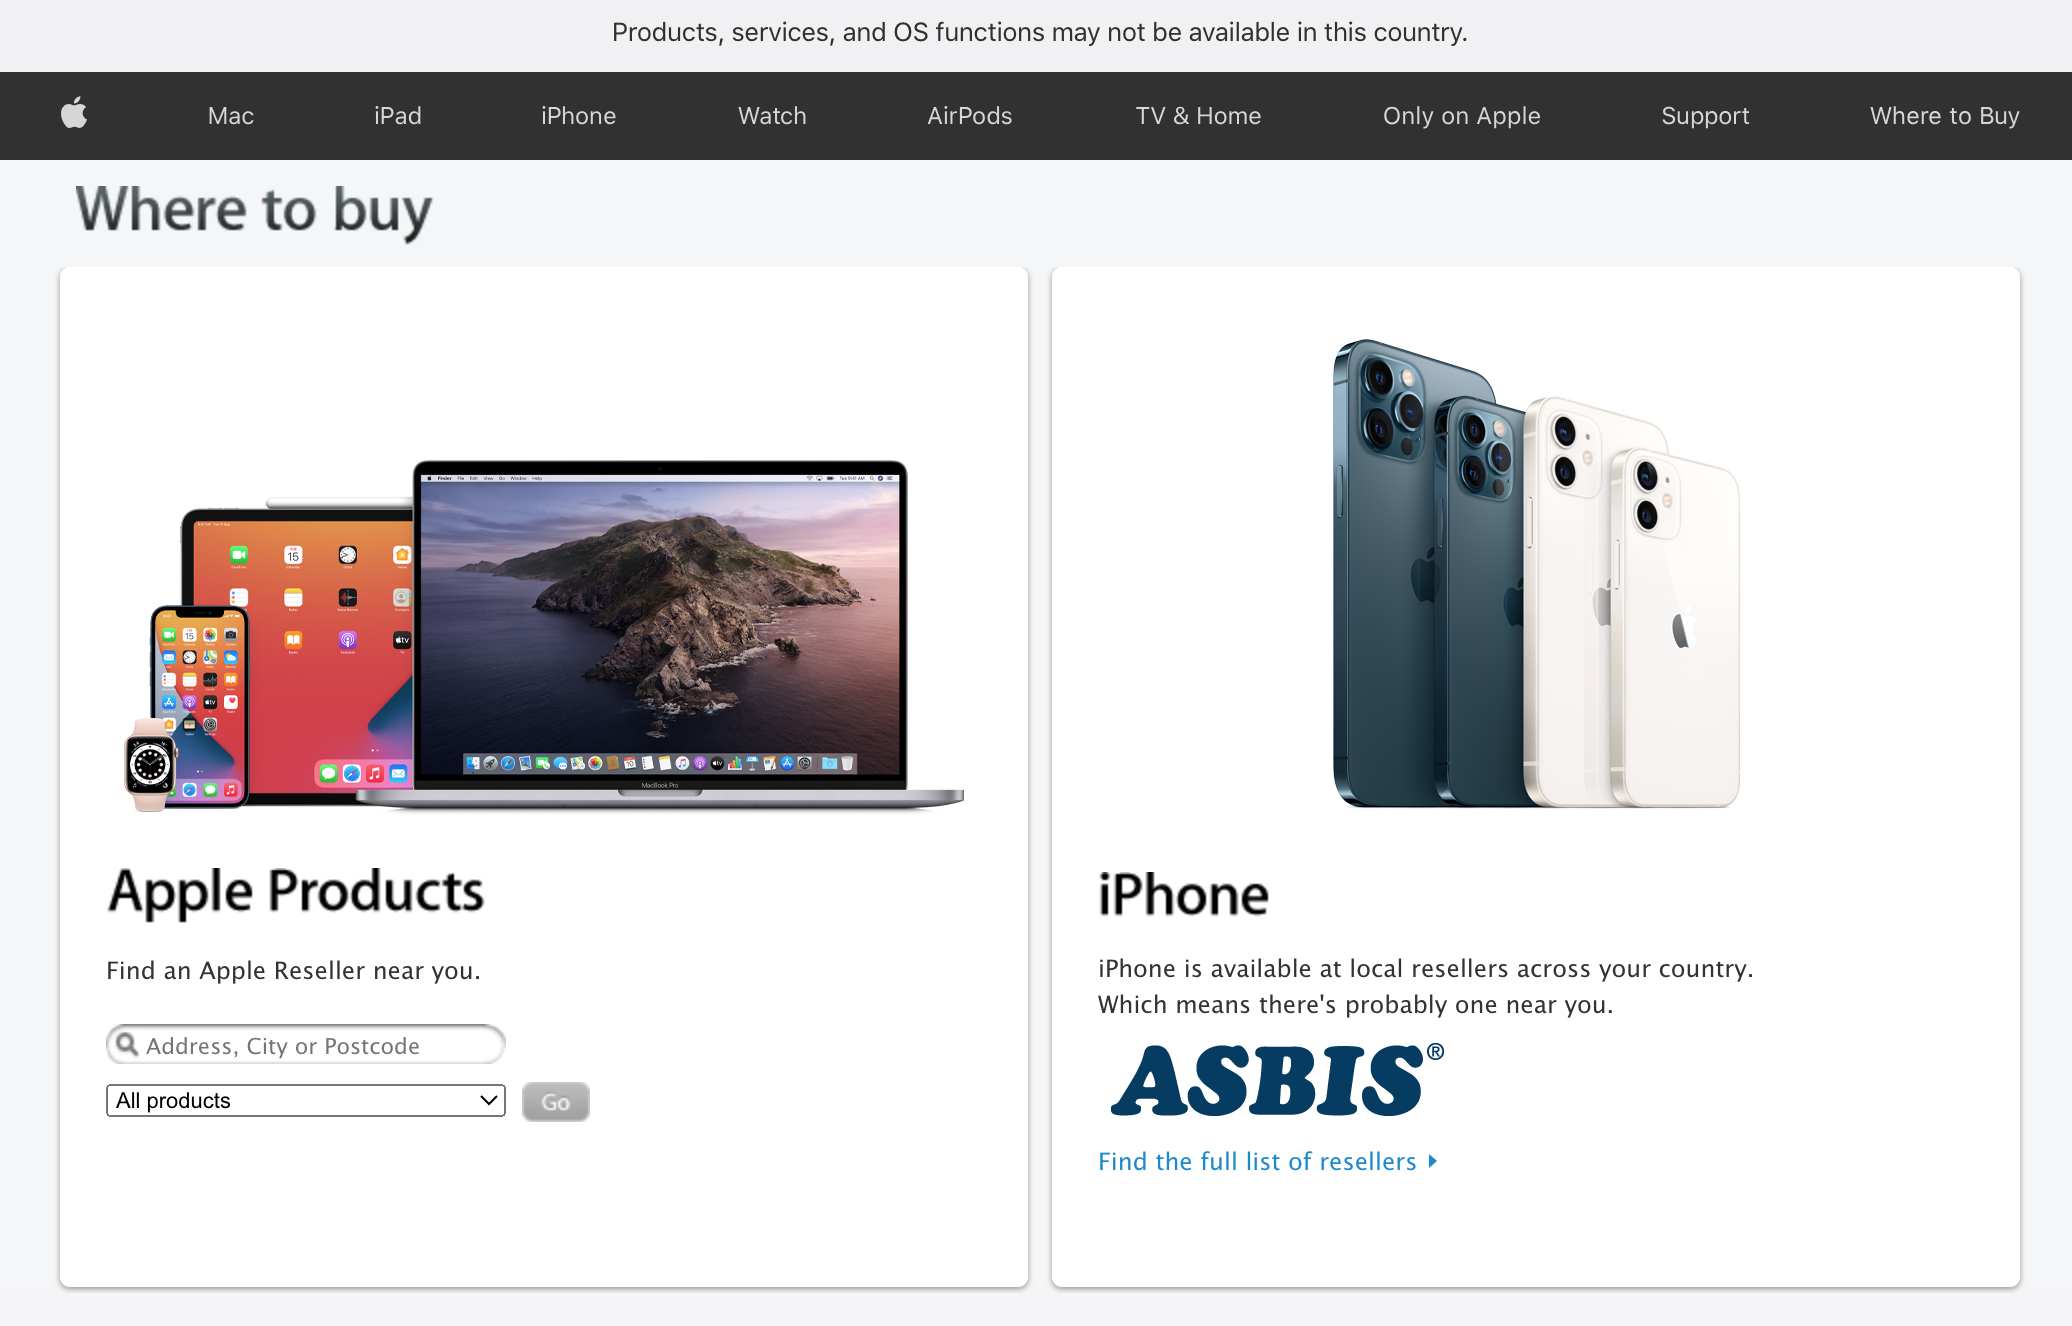Image resolution: width=2072 pixels, height=1326 pixels.
Task: Open the All products dropdown
Action: click(x=306, y=1100)
